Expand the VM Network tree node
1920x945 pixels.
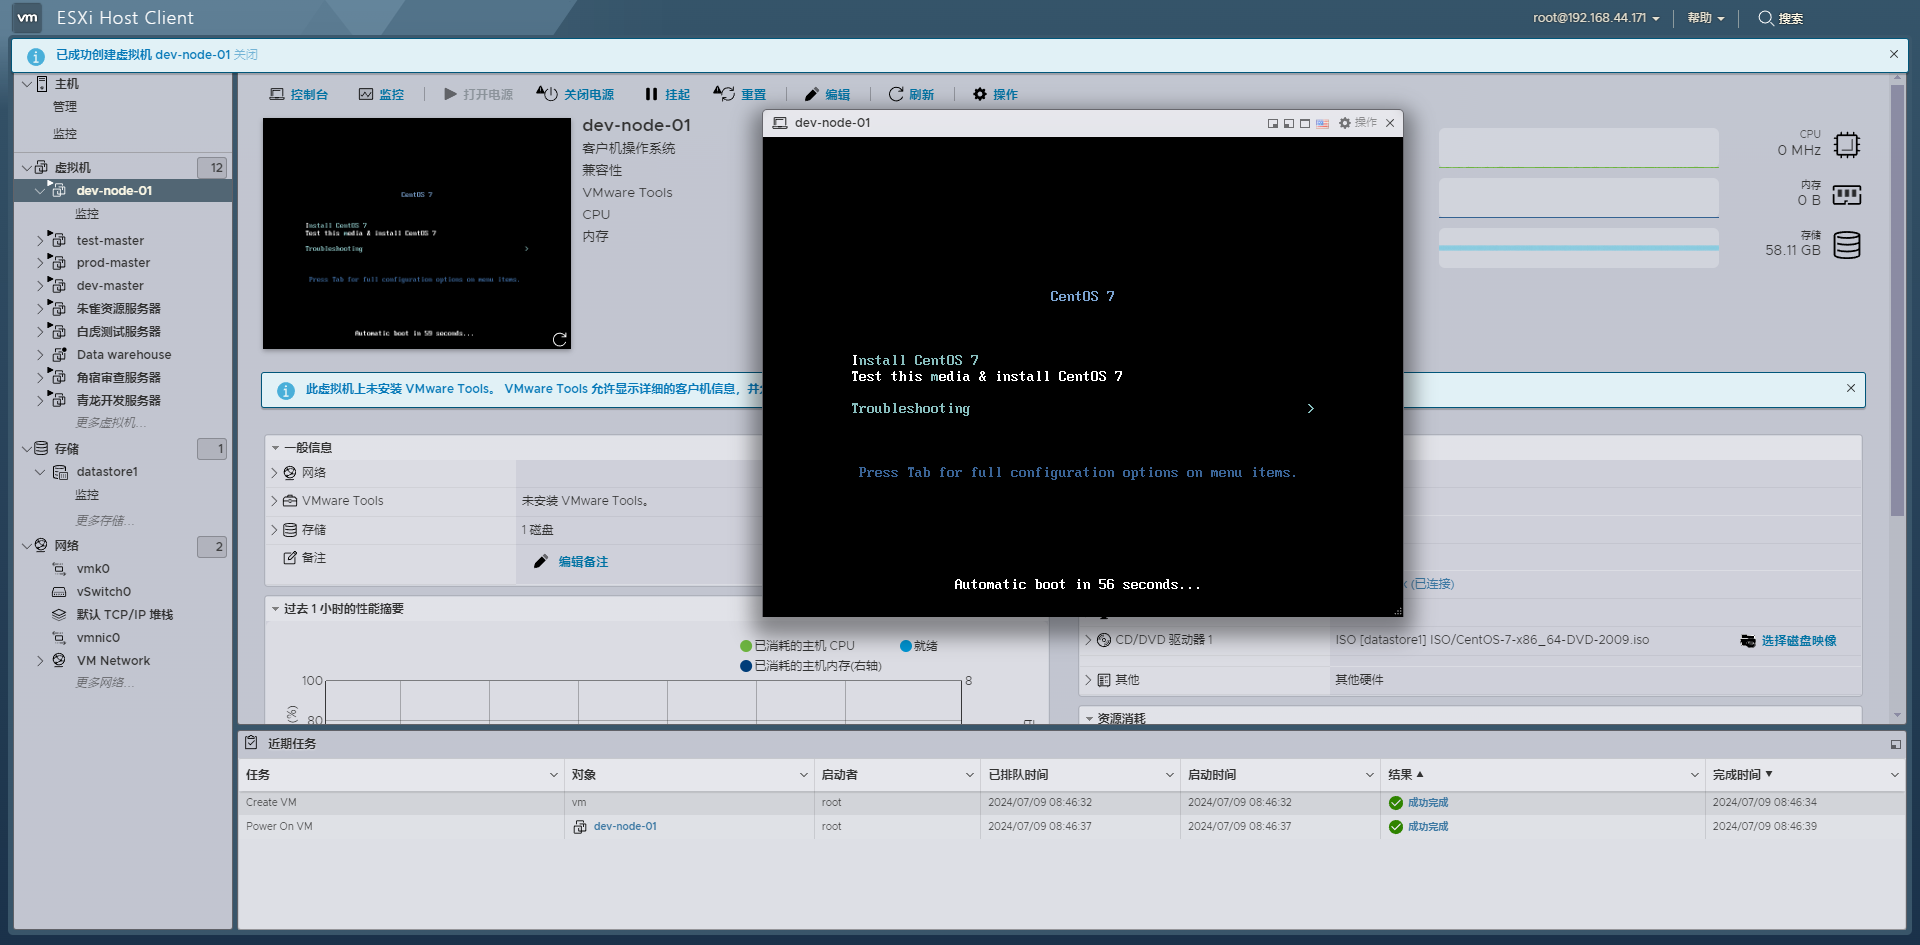(x=40, y=661)
